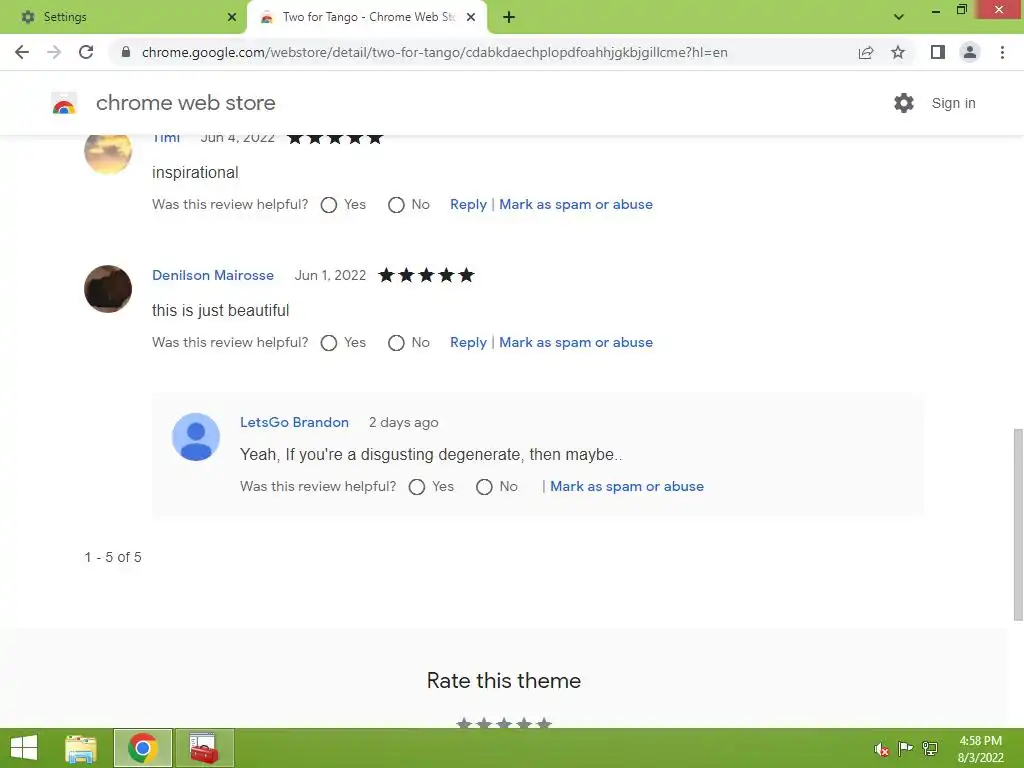Select No on LetsGo Brandon's reply
This screenshot has height=768, width=1024.
(484, 487)
